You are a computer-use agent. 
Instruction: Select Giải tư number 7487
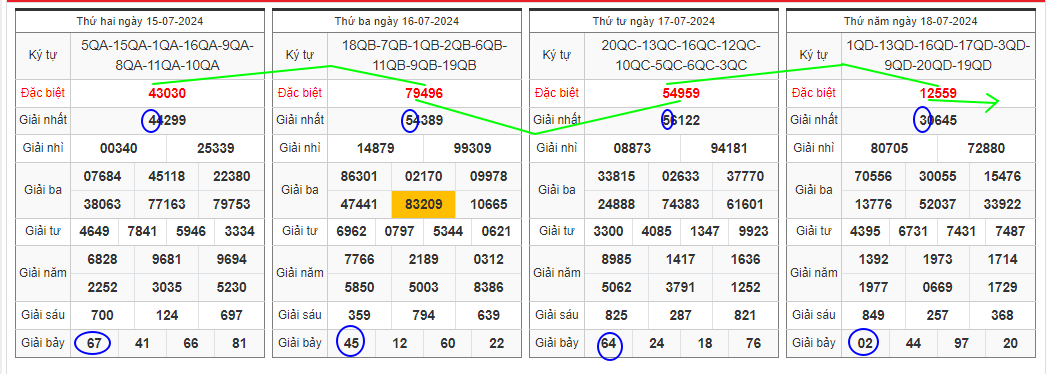tap(1010, 231)
